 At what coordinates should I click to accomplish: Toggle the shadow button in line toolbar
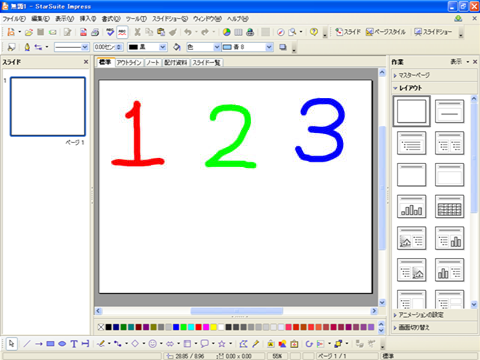(283, 47)
